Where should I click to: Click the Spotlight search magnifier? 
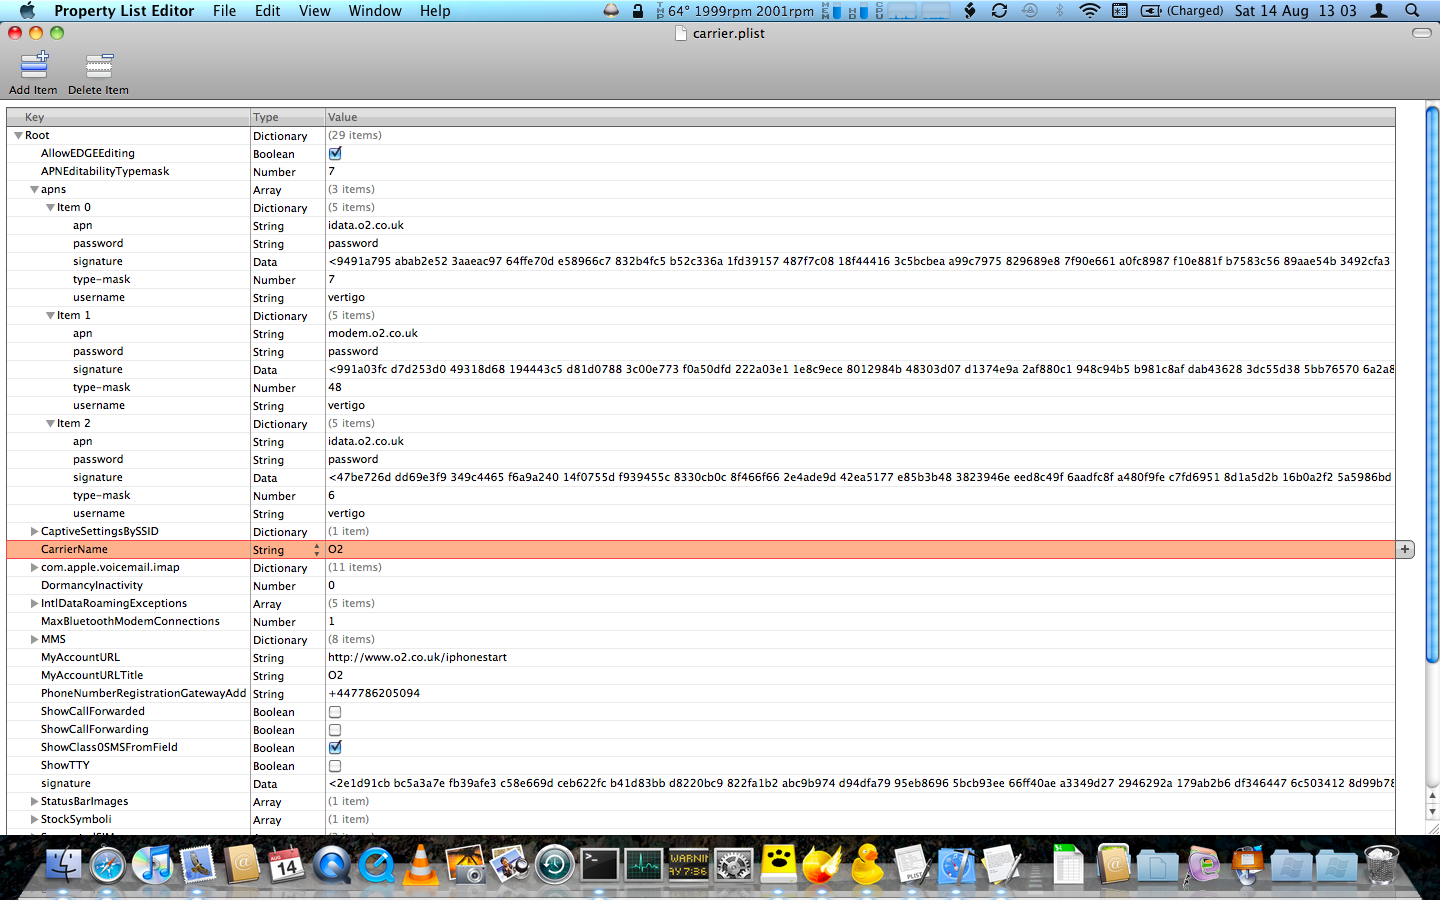tap(1412, 10)
